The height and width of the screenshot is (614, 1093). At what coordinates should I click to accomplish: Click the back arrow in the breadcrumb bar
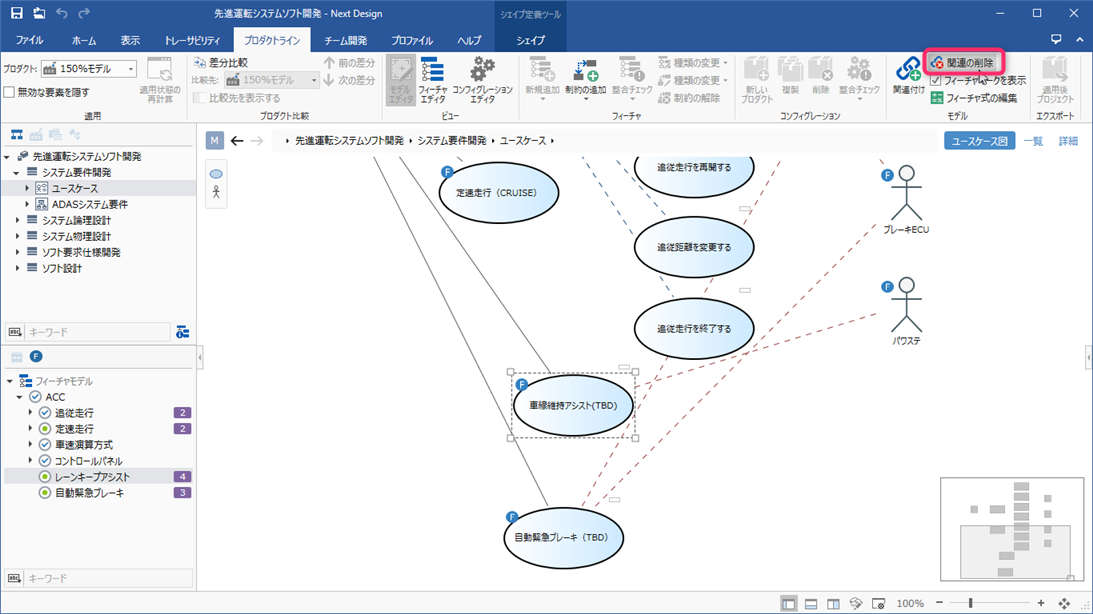click(237, 141)
